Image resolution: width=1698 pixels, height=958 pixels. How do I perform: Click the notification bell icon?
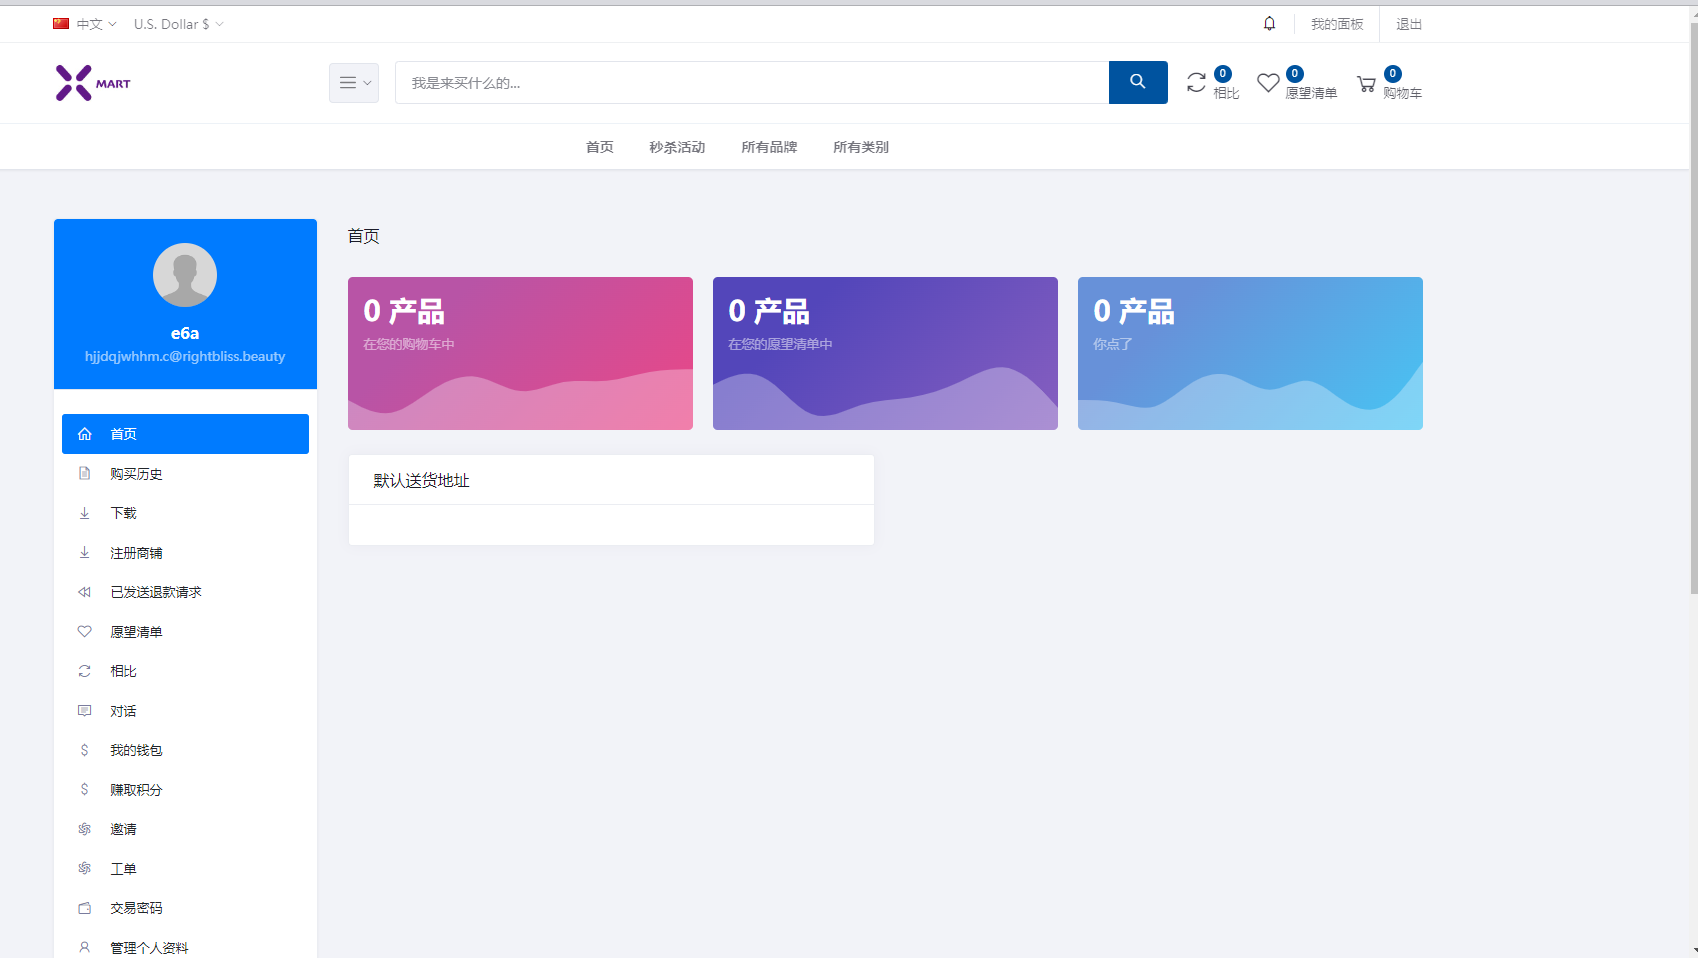coord(1269,24)
